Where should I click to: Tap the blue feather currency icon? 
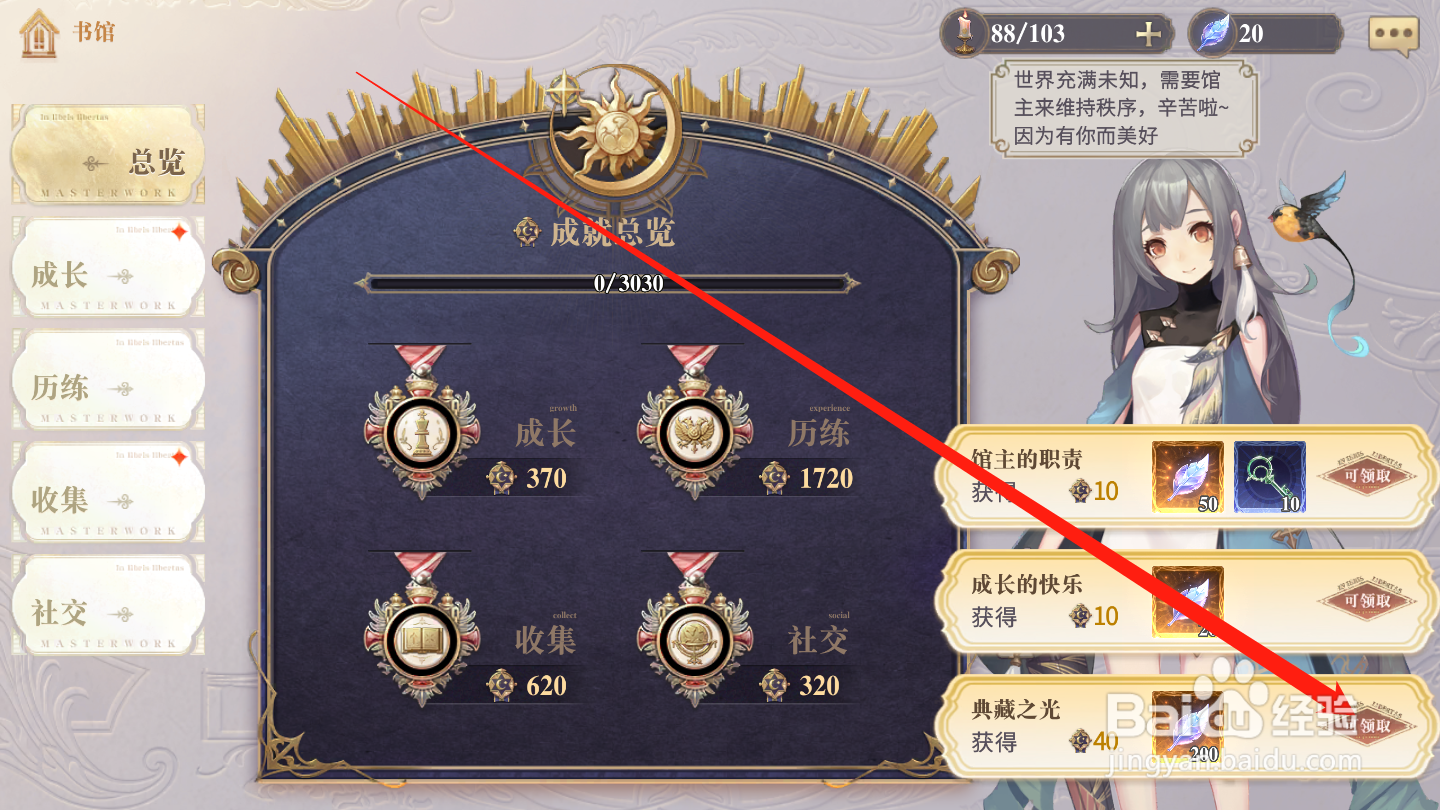(x=1212, y=33)
